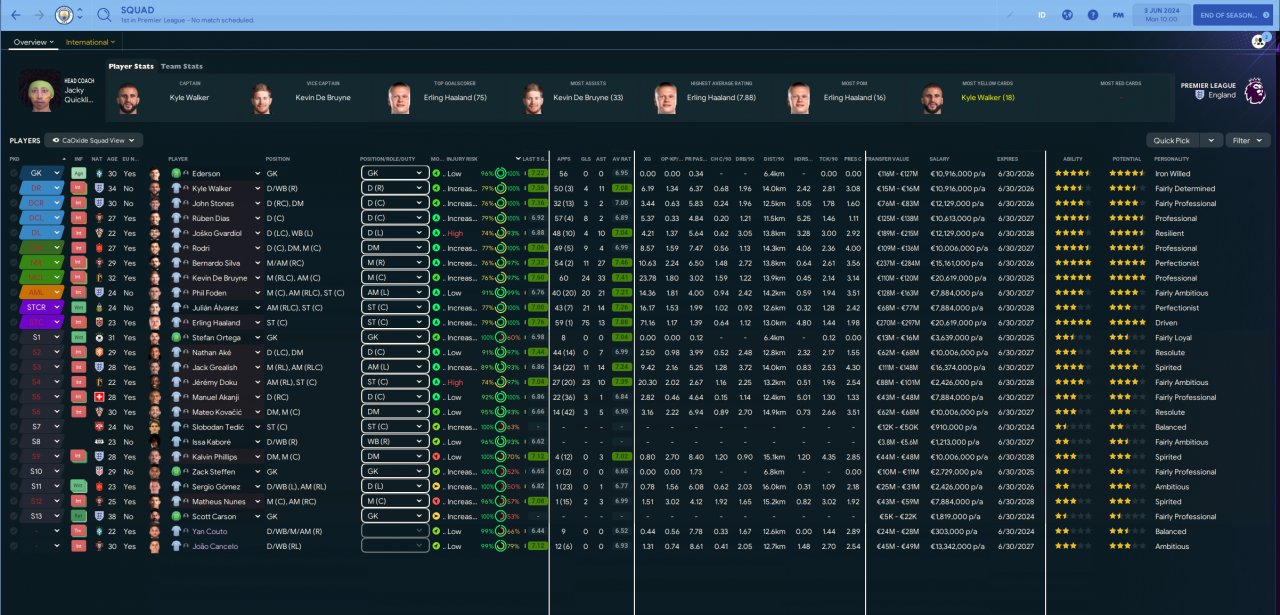The height and width of the screenshot is (615, 1280).
Task: Click Ederson's condition ring icon
Action: [x=500, y=173]
